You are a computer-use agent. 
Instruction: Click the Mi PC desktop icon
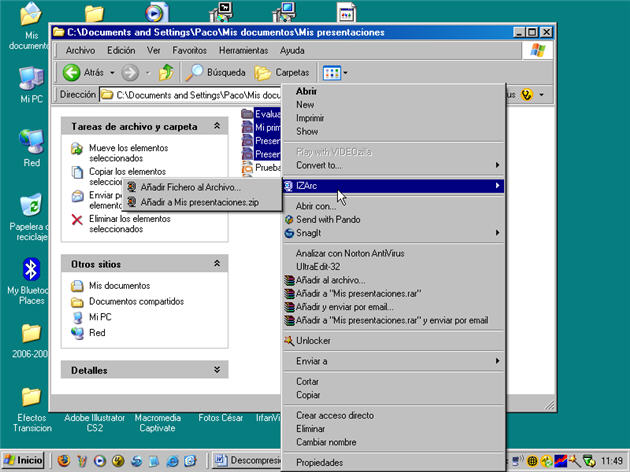pos(31,78)
